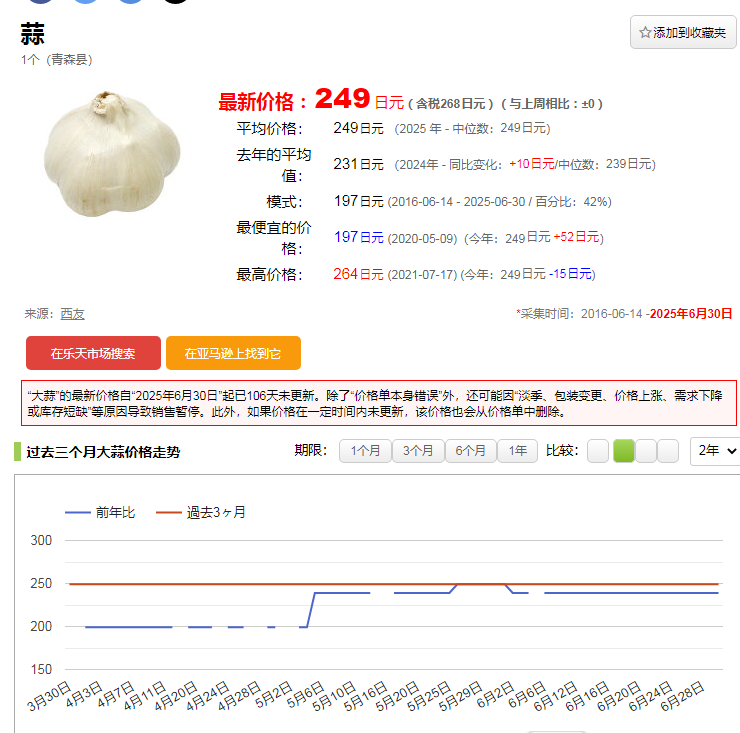
Task: Click the 5月6日 x-axis date label
Action: pos(305,695)
